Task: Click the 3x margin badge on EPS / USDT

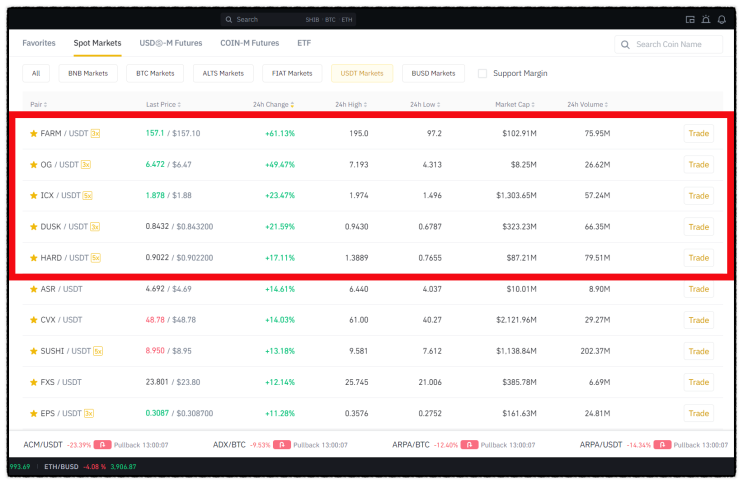Action: point(89,413)
